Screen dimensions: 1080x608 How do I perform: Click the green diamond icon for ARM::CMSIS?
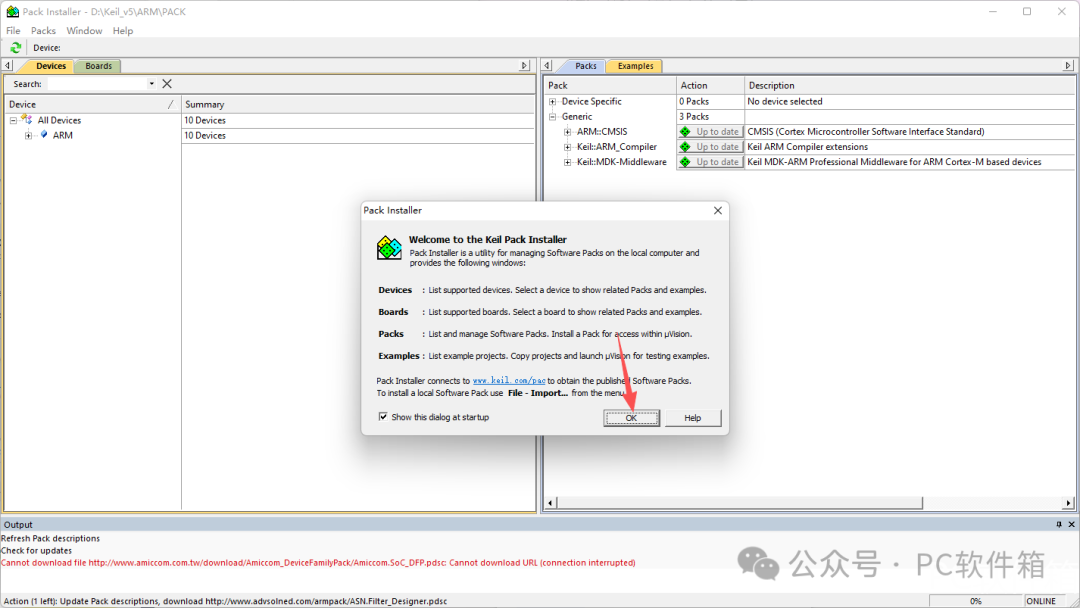pos(685,132)
